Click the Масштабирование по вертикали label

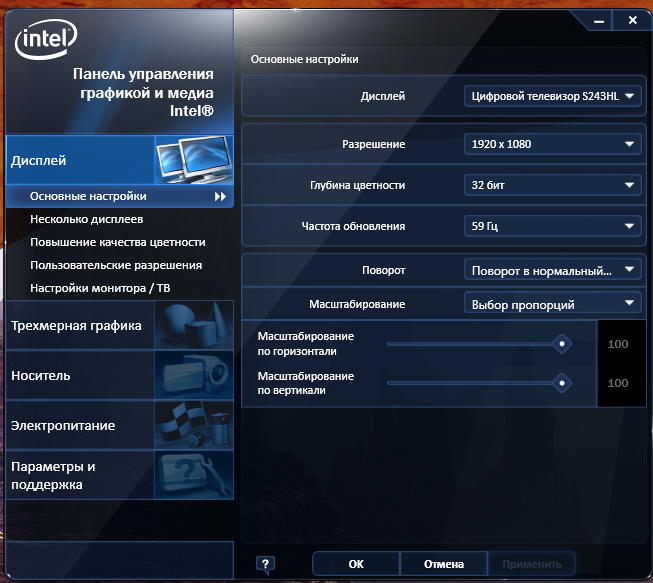[306, 383]
